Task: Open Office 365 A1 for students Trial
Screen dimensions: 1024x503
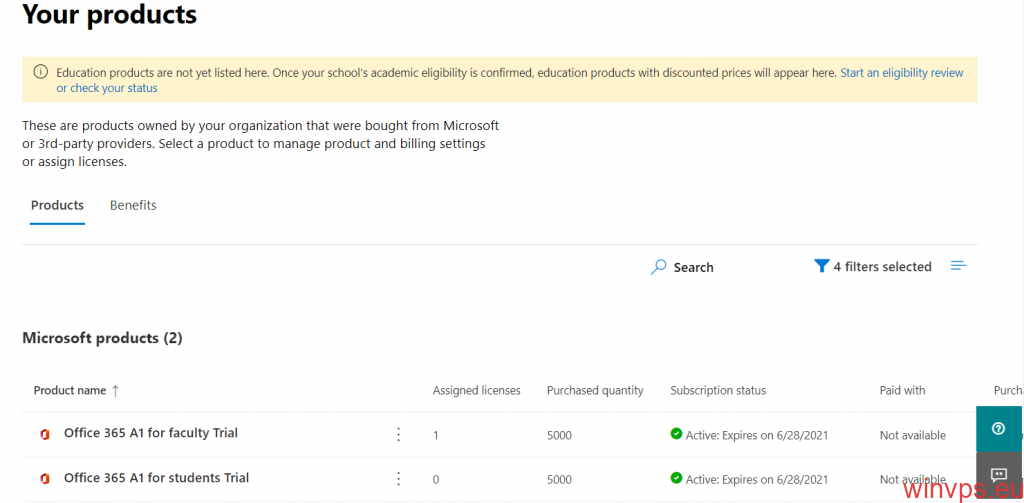Action: coord(156,478)
